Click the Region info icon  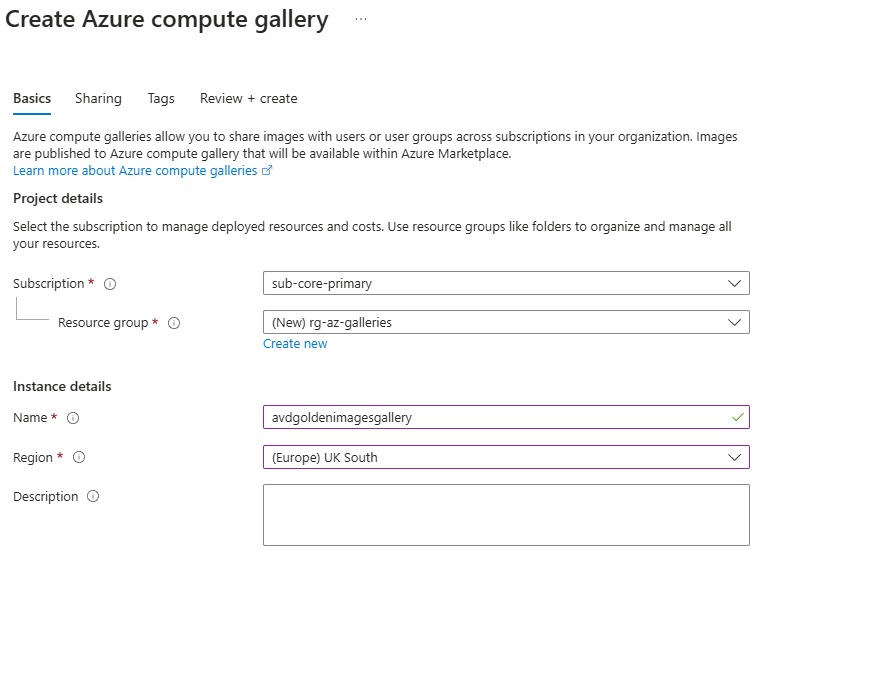tap(78, 457)
